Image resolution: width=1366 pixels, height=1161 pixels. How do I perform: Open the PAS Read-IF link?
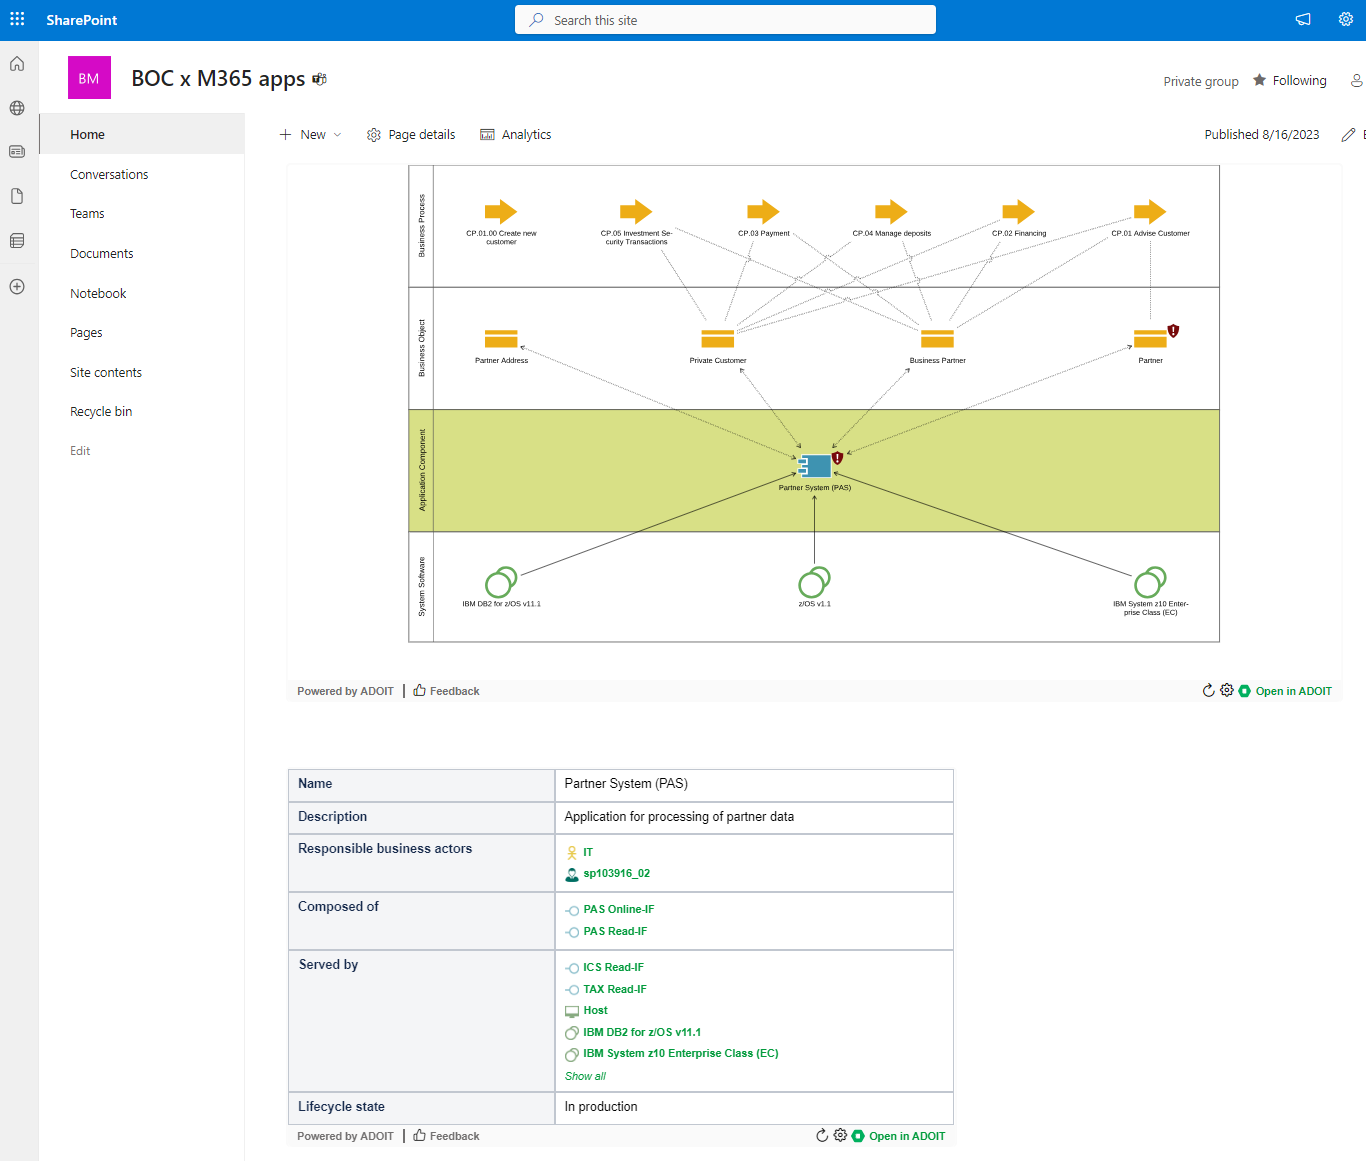[615, 931]
